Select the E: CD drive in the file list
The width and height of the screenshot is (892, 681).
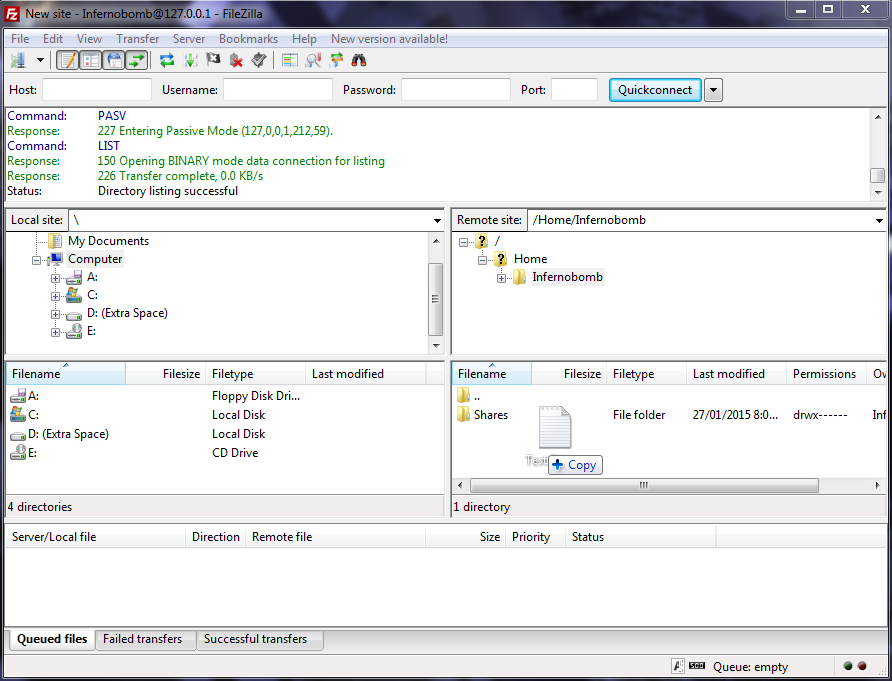point(225,453)
